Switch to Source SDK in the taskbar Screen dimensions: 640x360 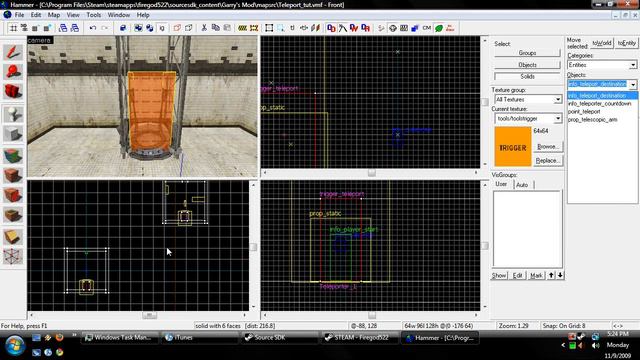point(278,338)
